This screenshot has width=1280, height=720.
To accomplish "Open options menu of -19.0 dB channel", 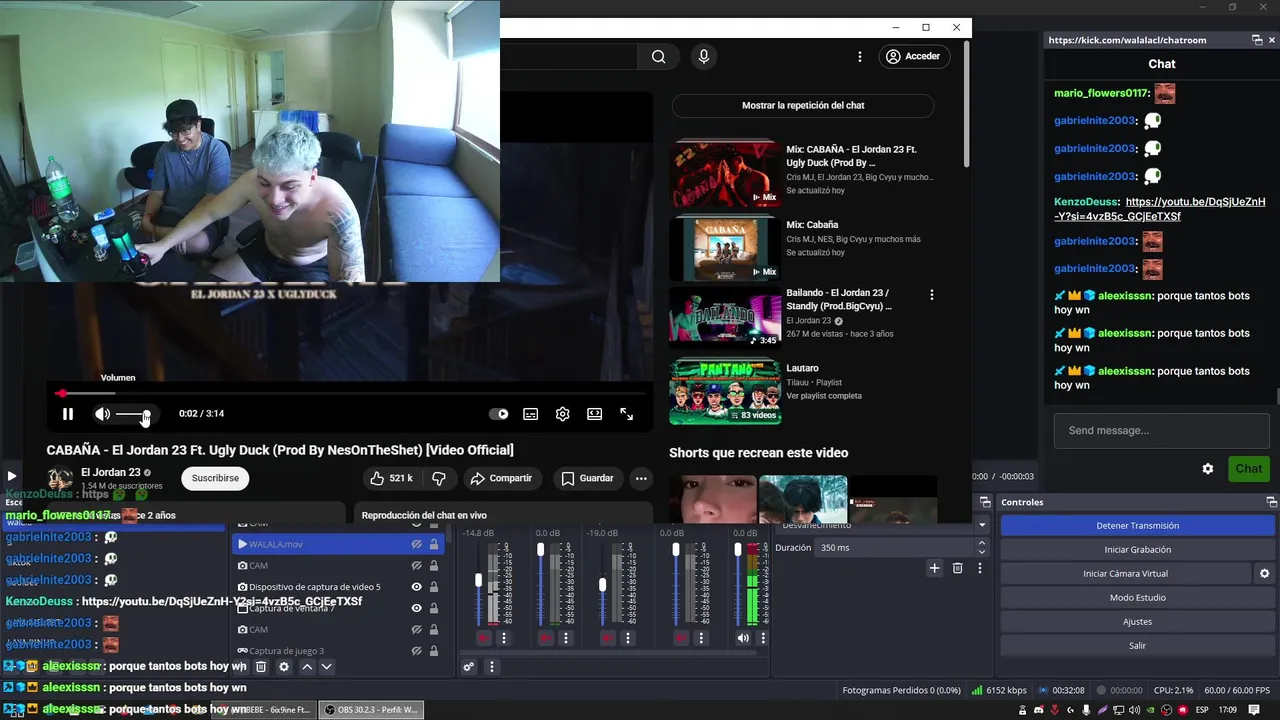I will pyautogui.click(x=627, y=638).
